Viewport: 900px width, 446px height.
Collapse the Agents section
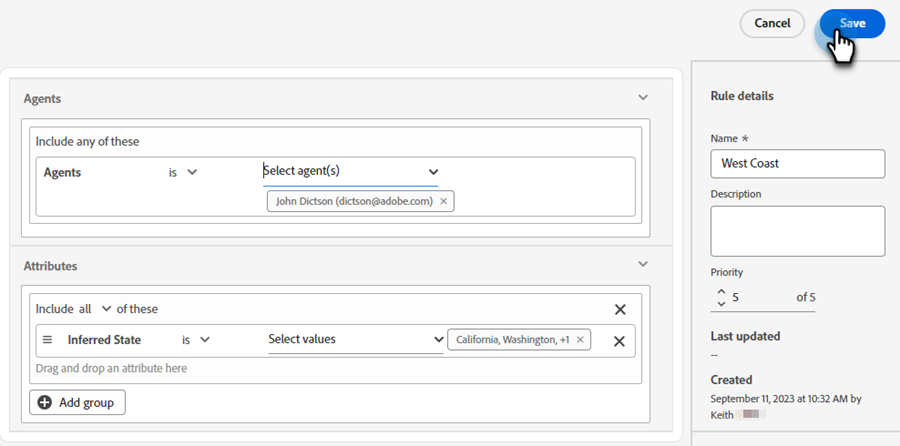(643, 98)
